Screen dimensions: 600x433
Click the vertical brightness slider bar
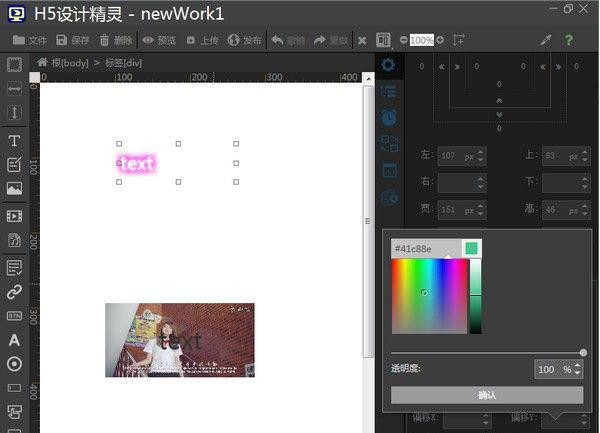point(476,296)
